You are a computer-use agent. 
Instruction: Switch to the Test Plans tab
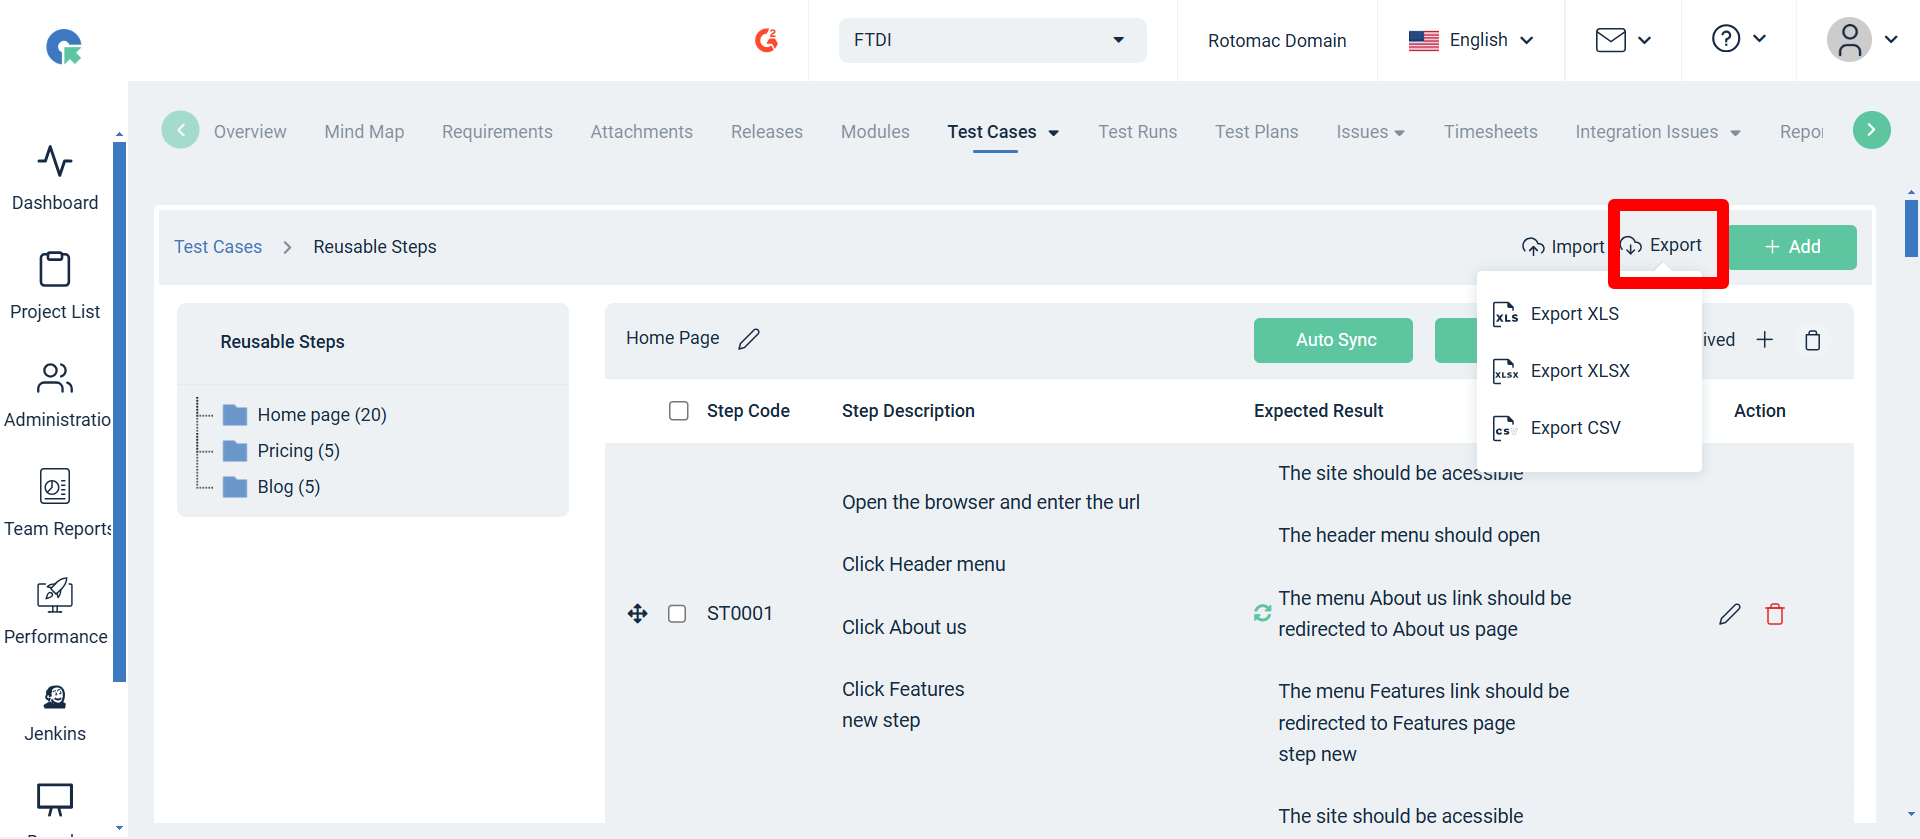pyautogui.click(x=1257, y=132)
